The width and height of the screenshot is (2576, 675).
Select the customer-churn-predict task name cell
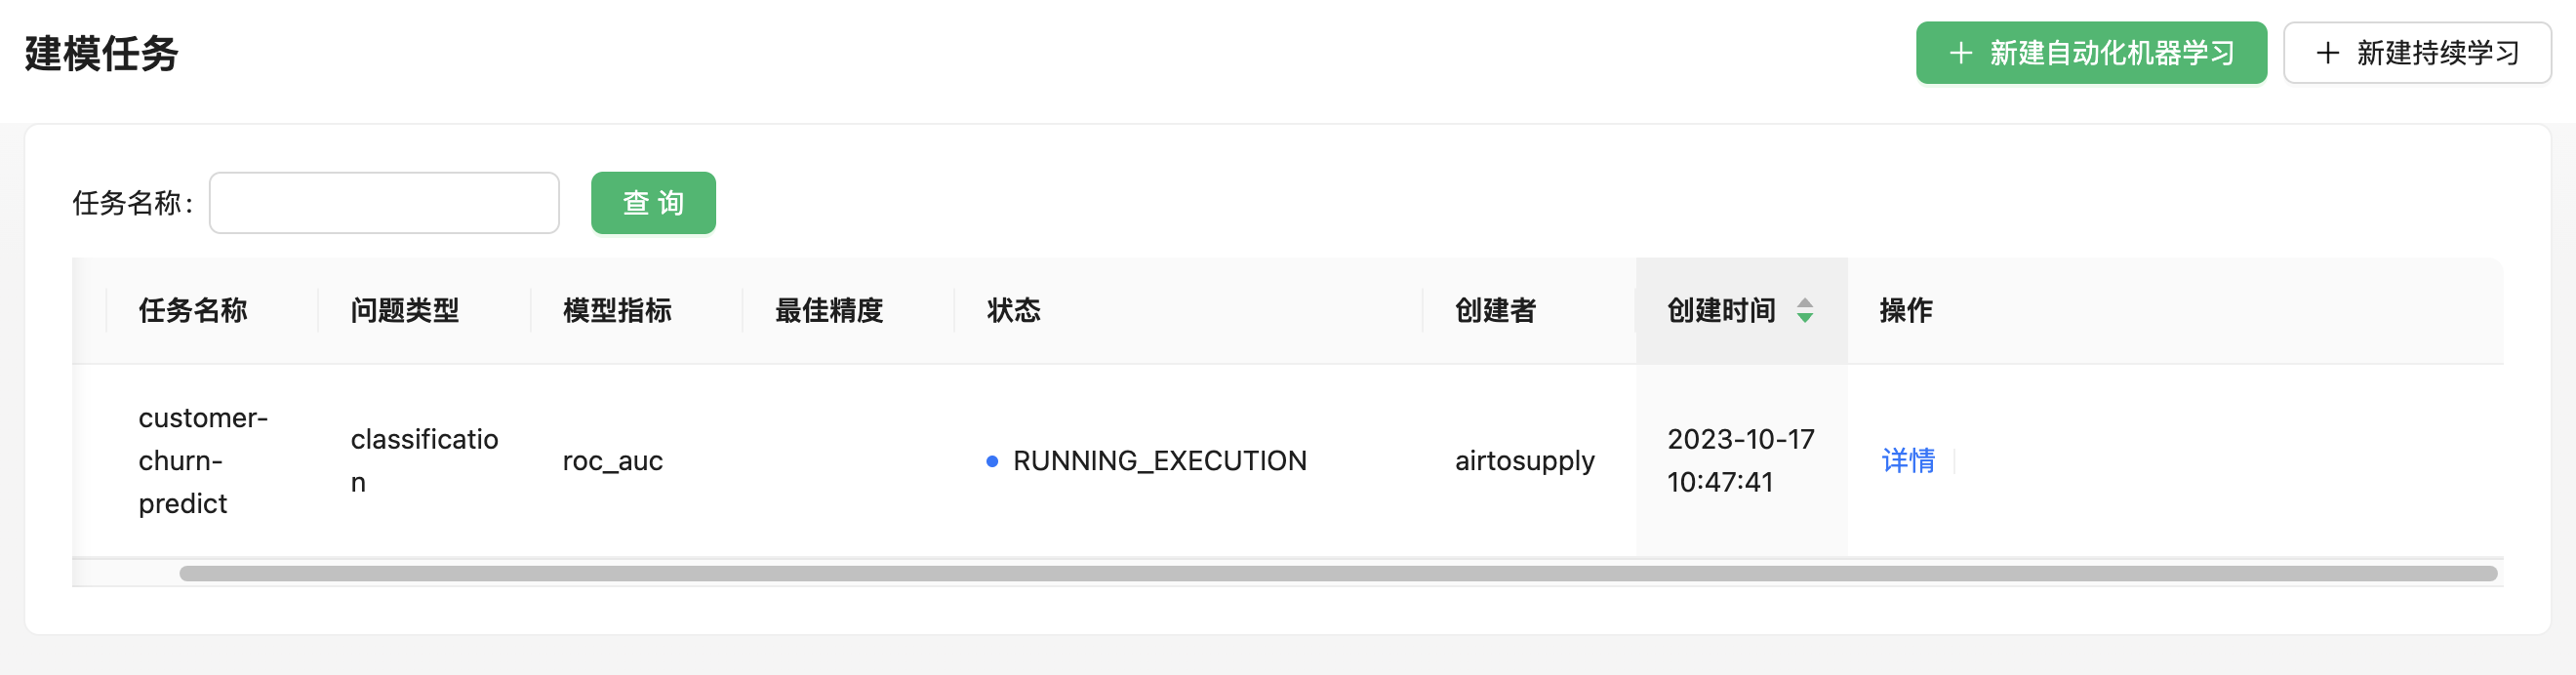coord(203,461)
